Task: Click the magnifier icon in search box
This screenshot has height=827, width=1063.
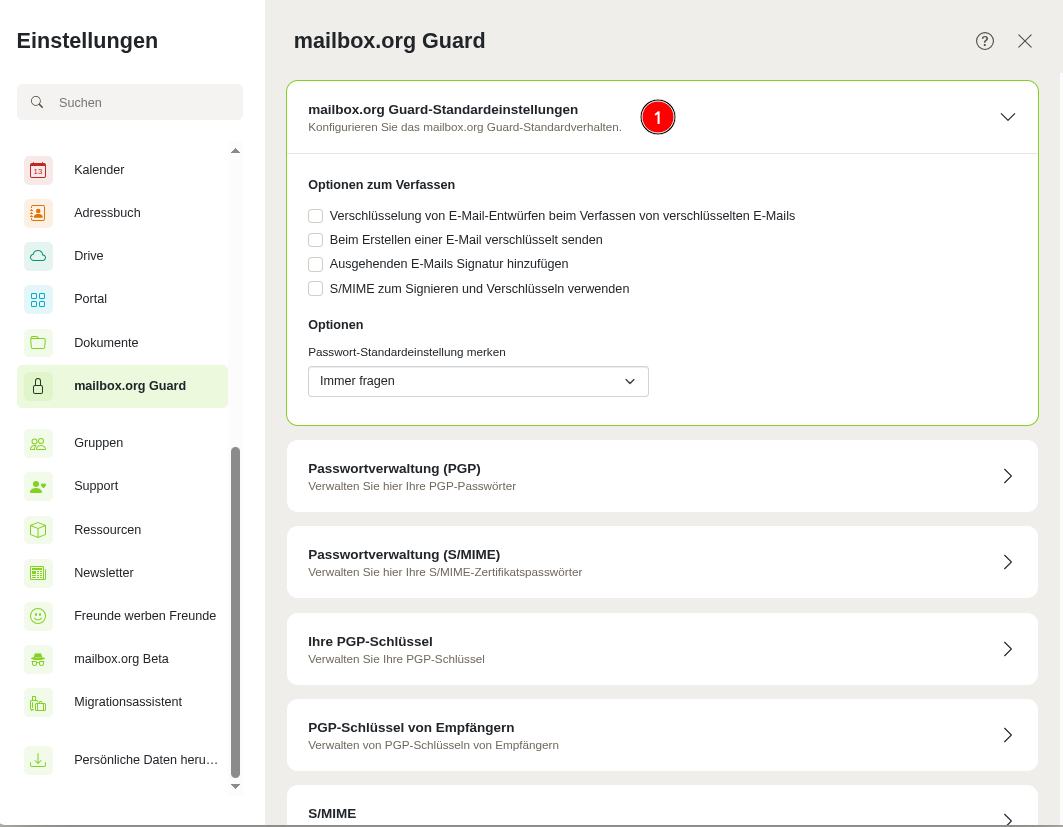Action: point(37,102)
